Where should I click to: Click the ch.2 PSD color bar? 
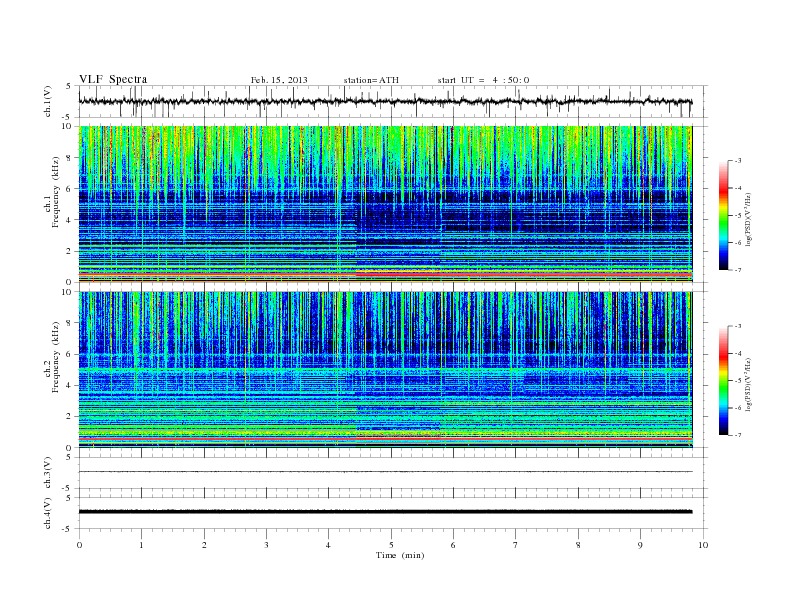pos(724,381)
